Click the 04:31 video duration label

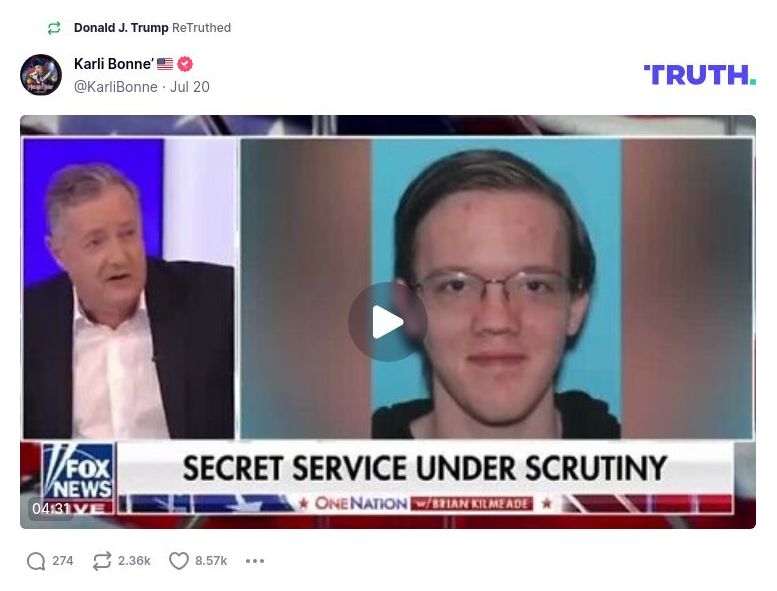click(x=51, y=508)
